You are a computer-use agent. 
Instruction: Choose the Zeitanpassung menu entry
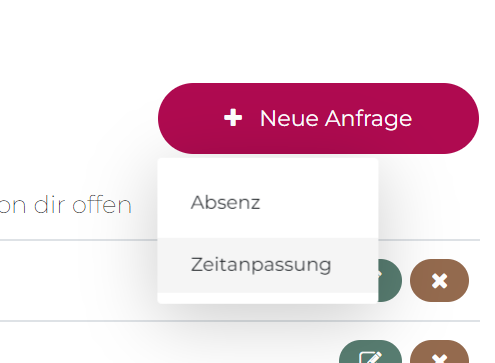268,265
